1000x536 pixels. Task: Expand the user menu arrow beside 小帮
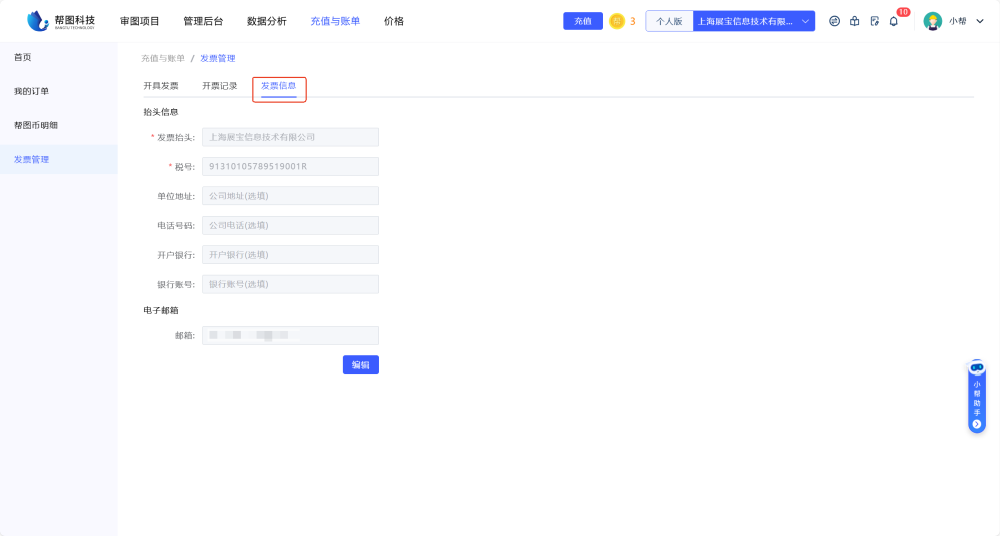coord(980,21)
